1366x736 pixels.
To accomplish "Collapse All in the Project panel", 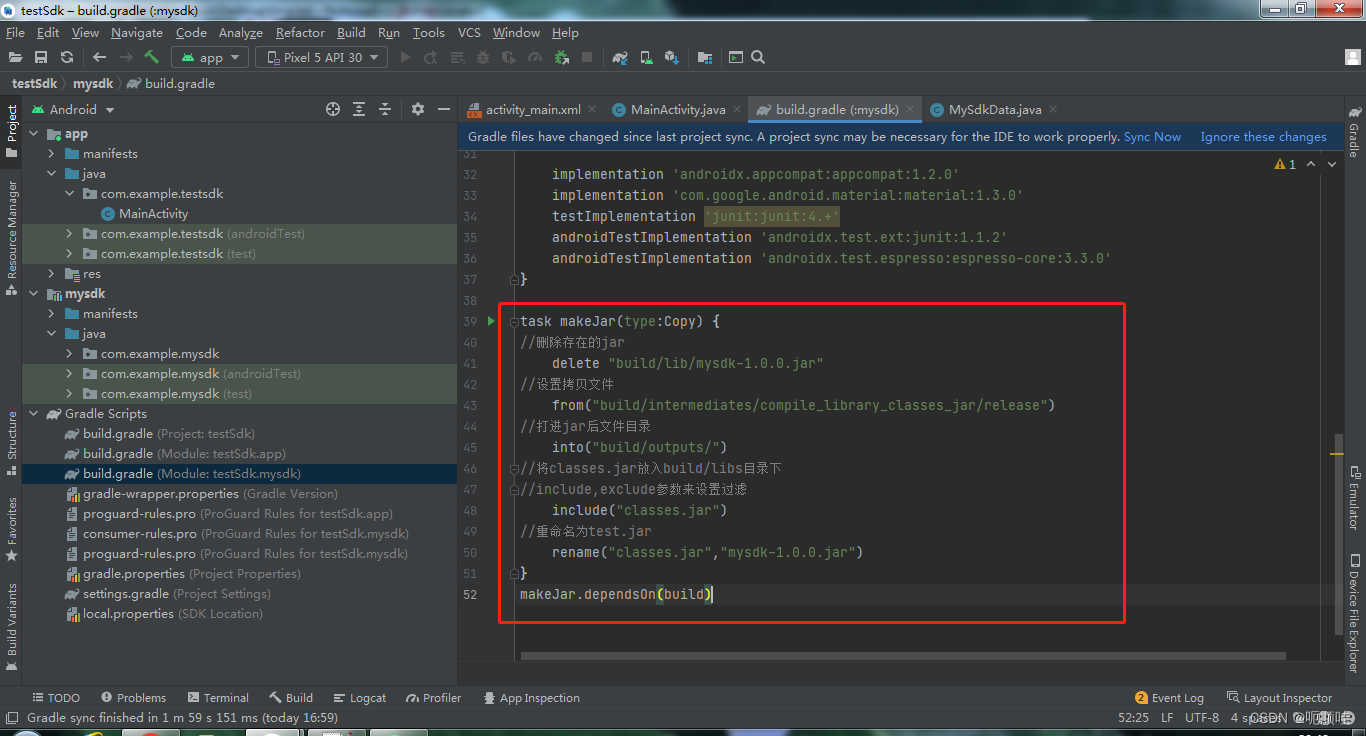I will (x=384, y=110).
